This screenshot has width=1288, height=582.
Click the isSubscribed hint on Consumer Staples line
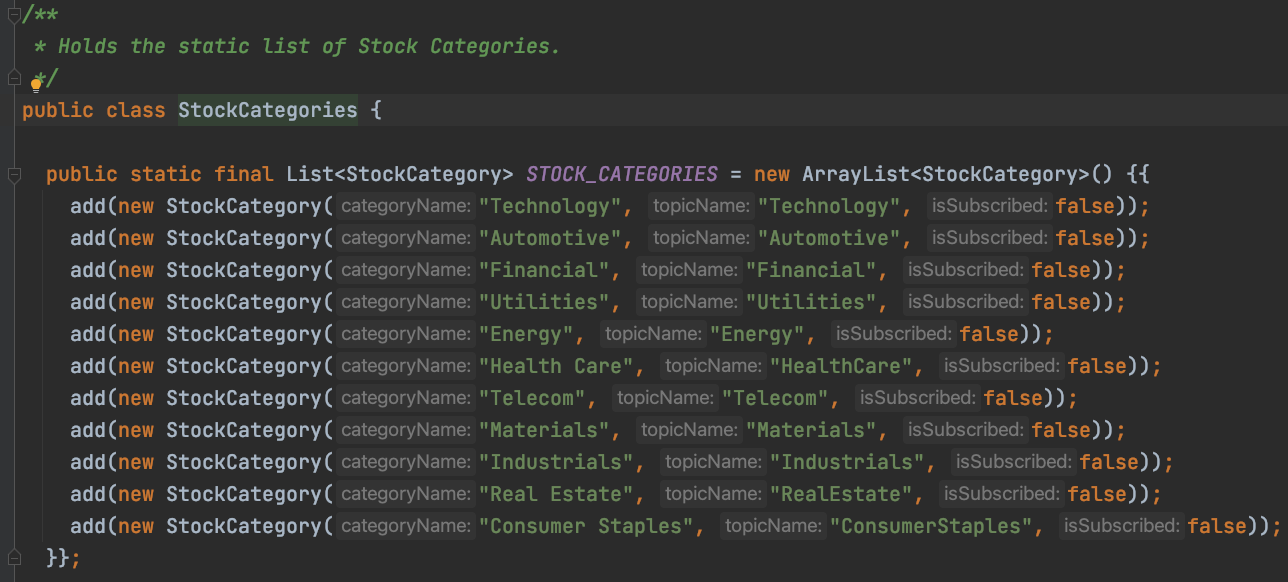click(1121, 526)
